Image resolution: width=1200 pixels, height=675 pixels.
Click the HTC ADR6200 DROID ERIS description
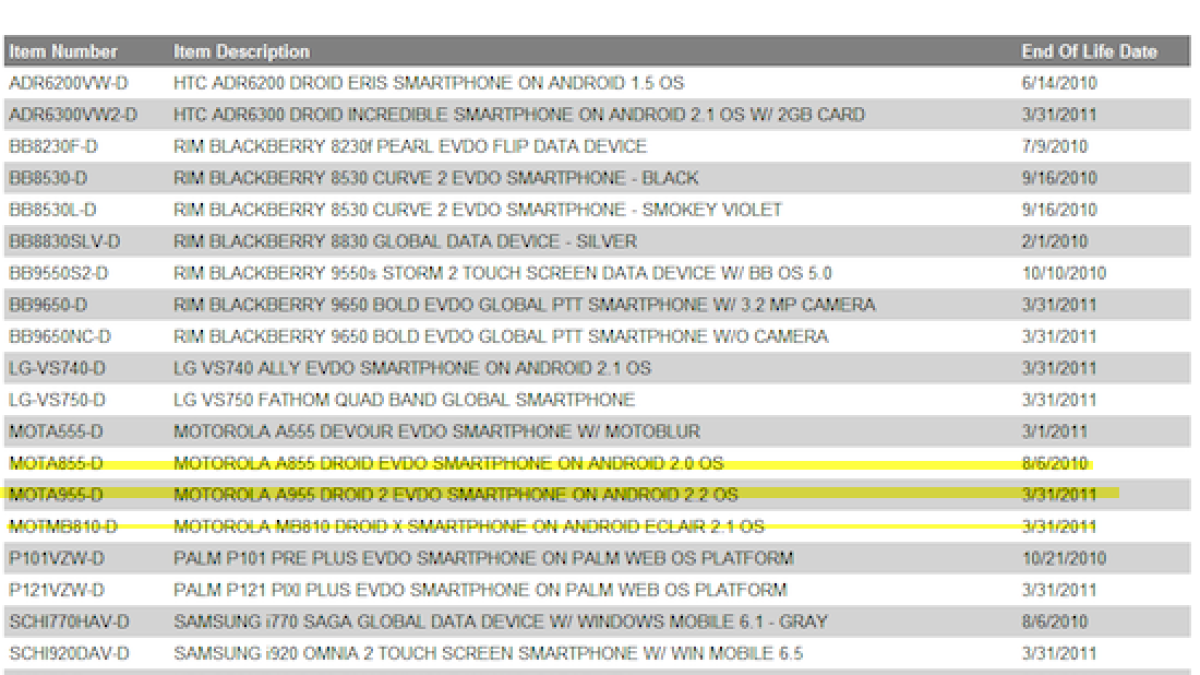(429, 83)
